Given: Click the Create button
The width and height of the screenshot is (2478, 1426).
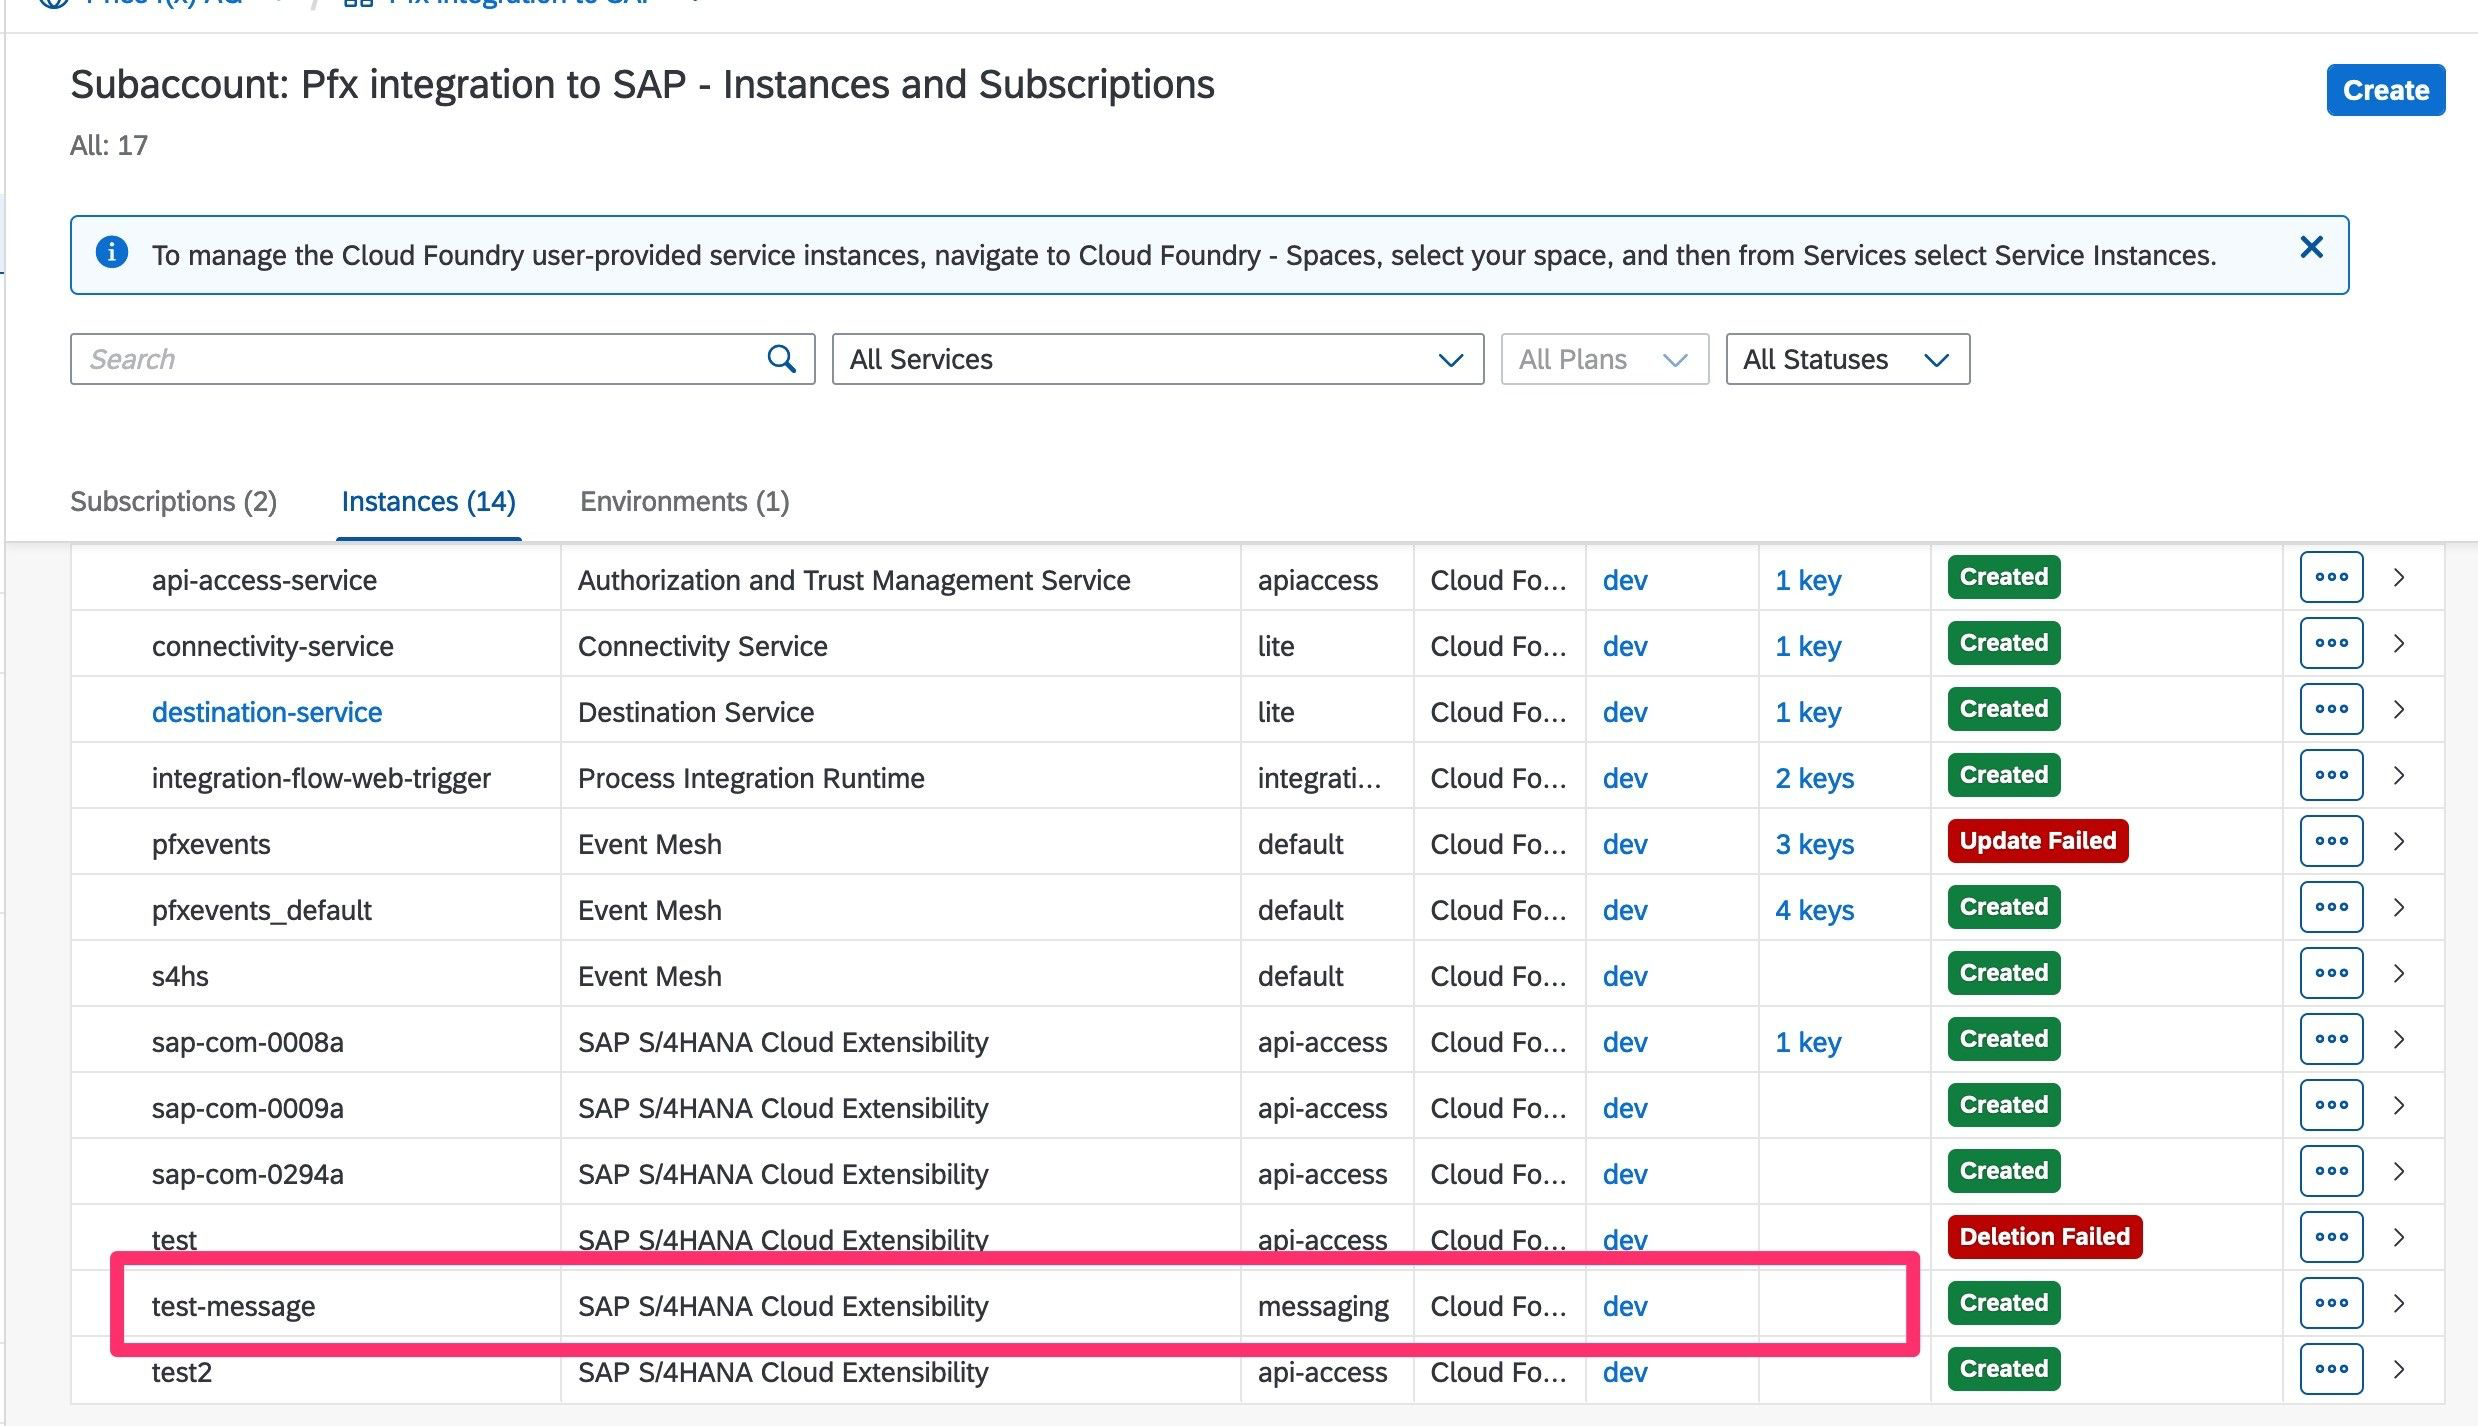Looking at the screenshot, I should (2385, 90).
